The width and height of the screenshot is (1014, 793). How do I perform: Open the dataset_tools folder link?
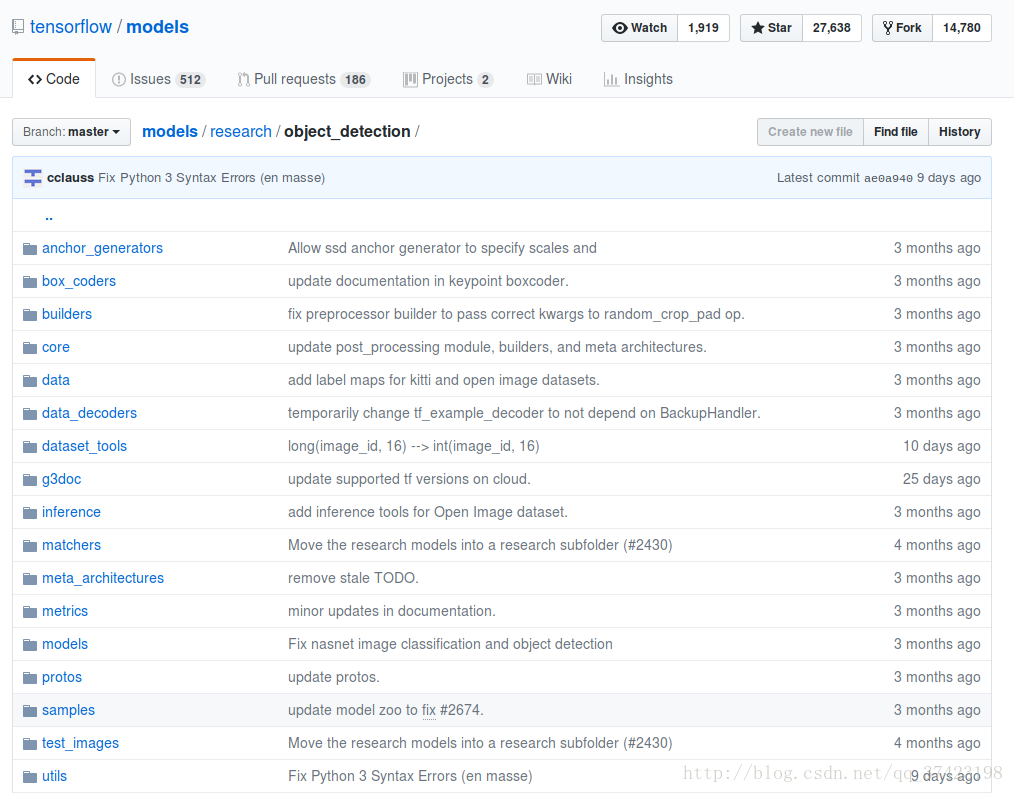tap(84, 446)
